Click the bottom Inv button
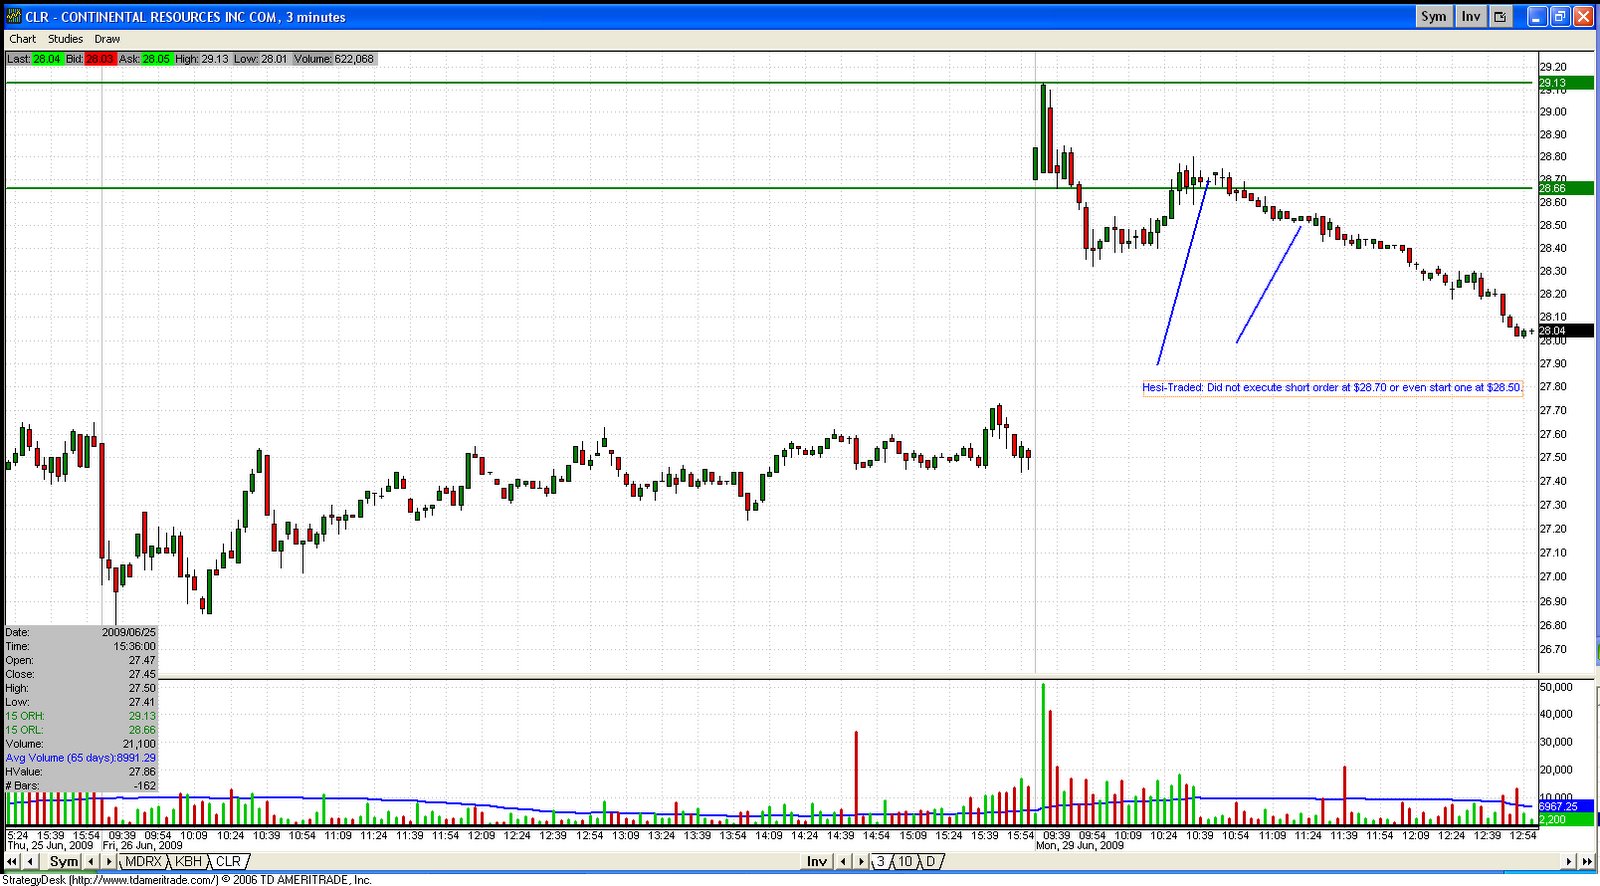The height and width of the screenshot is (886, 1600). coord(817,861)
